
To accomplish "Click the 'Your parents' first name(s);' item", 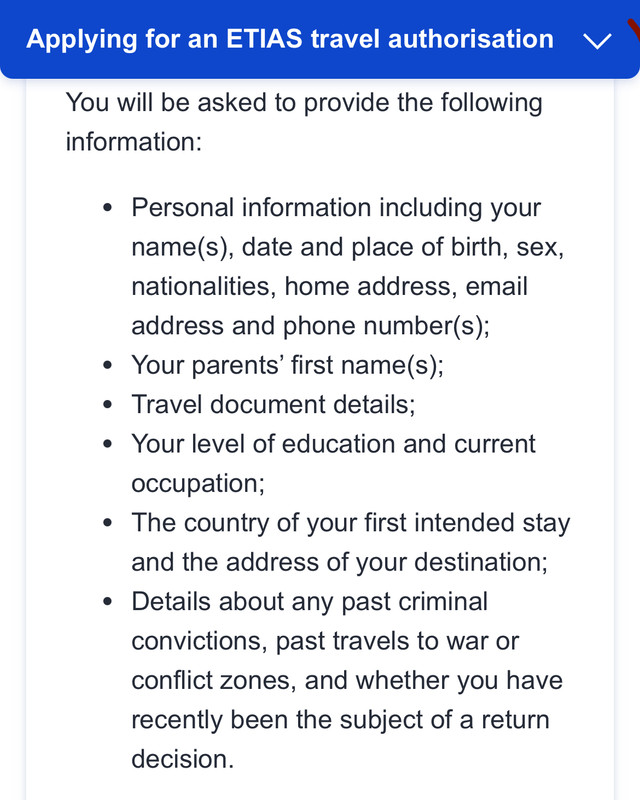I will tap(287, 365).
